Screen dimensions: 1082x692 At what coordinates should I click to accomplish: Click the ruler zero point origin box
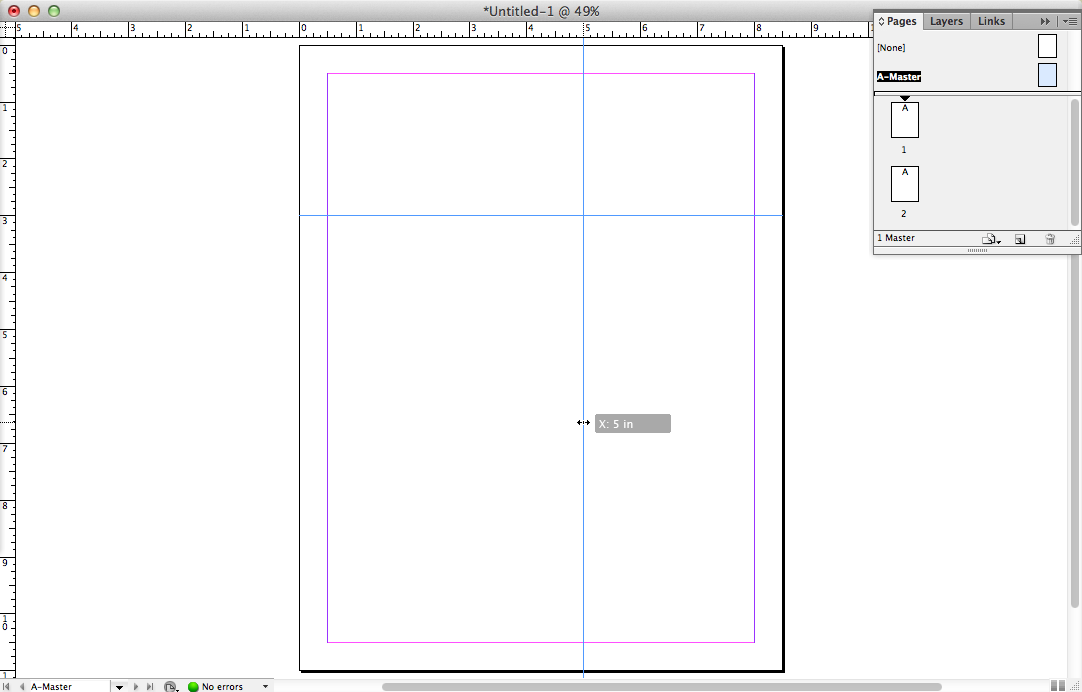tap(6, 30)
